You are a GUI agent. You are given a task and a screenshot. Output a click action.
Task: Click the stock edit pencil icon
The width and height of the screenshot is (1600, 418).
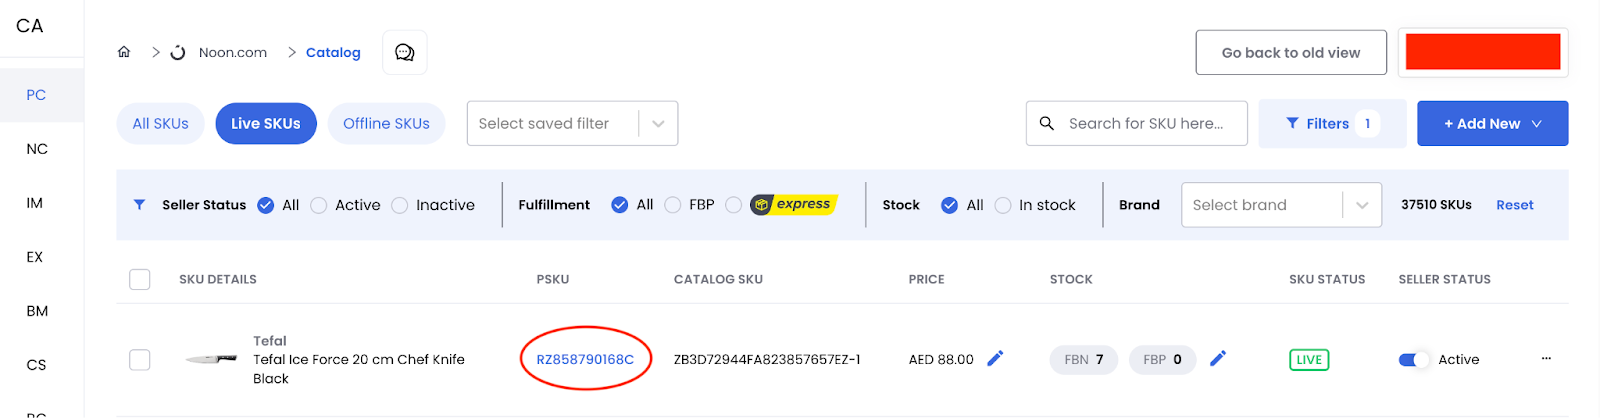[1218, 358]
